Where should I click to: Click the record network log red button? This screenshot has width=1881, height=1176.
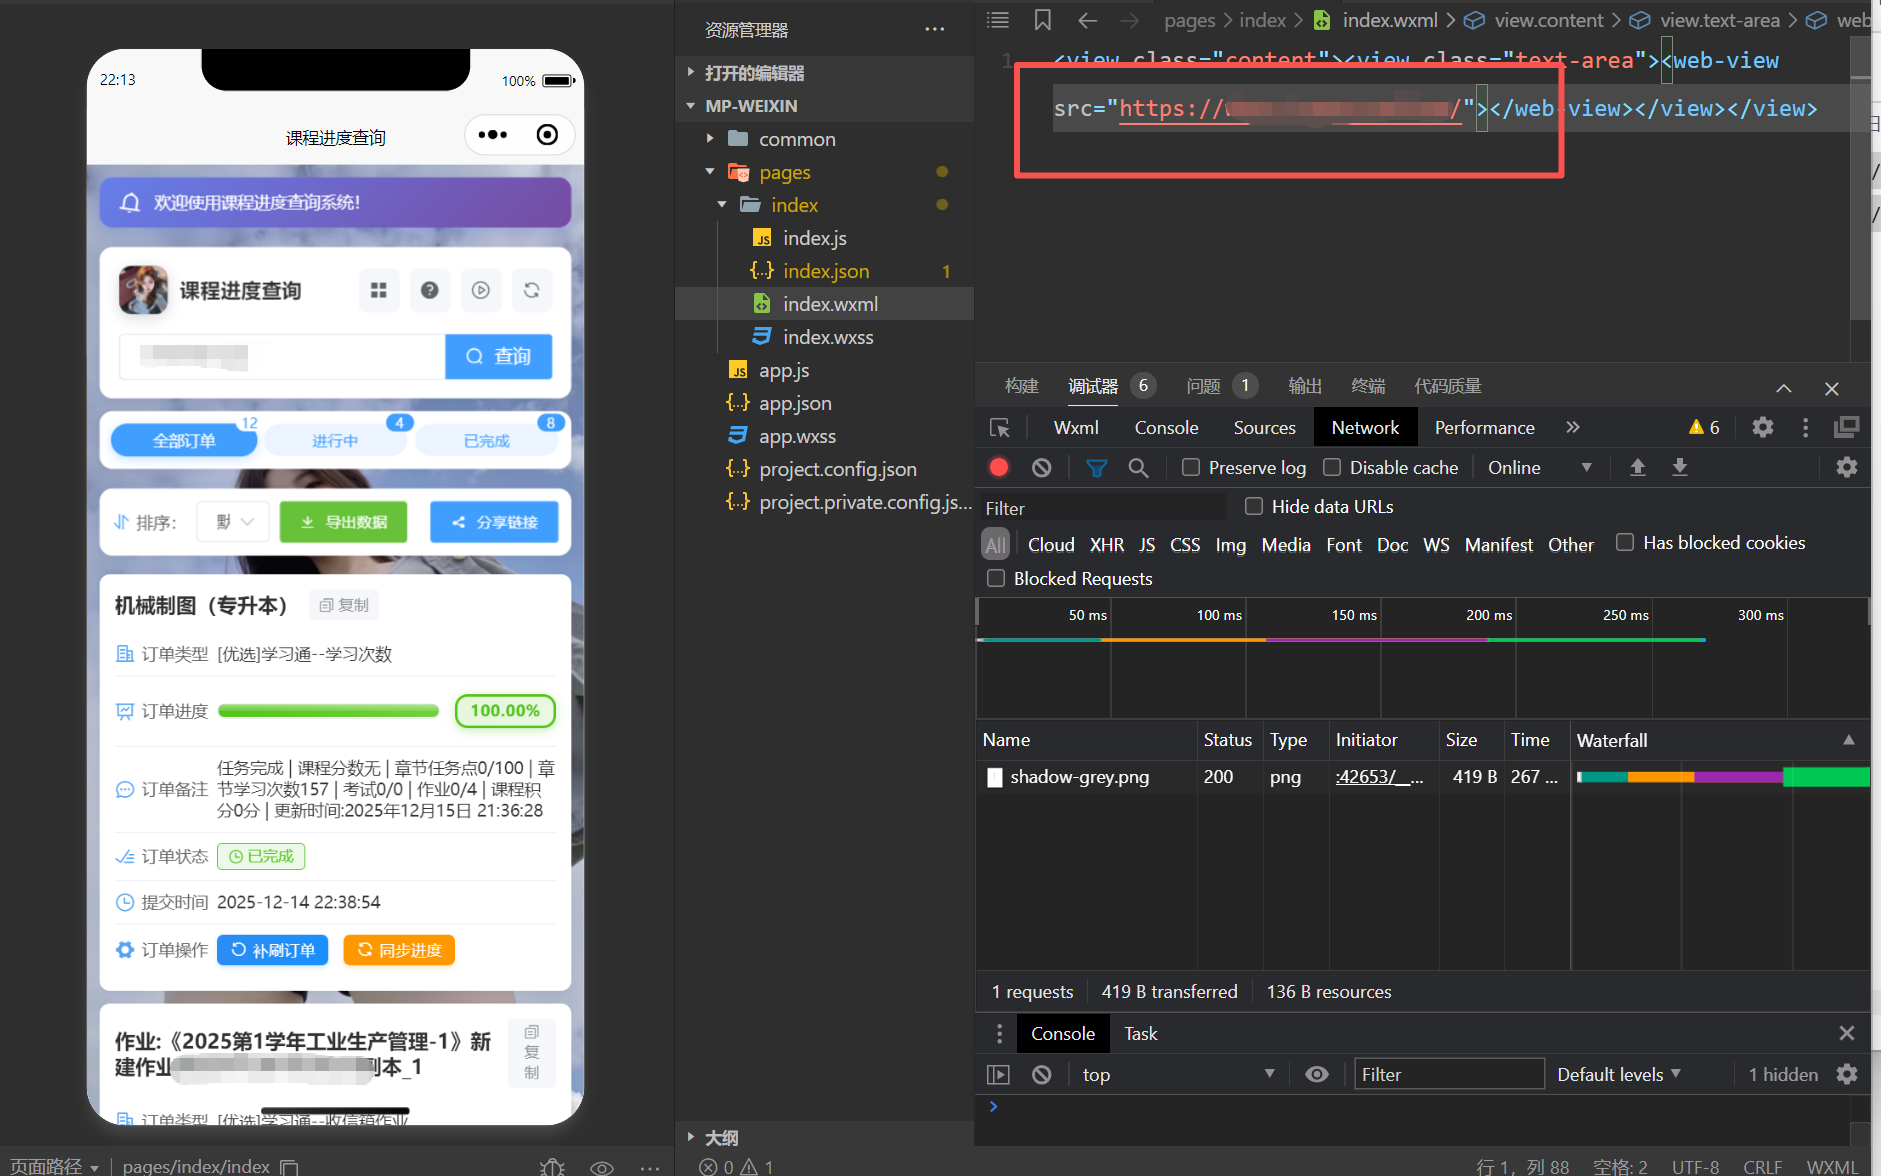pos(998,467)
